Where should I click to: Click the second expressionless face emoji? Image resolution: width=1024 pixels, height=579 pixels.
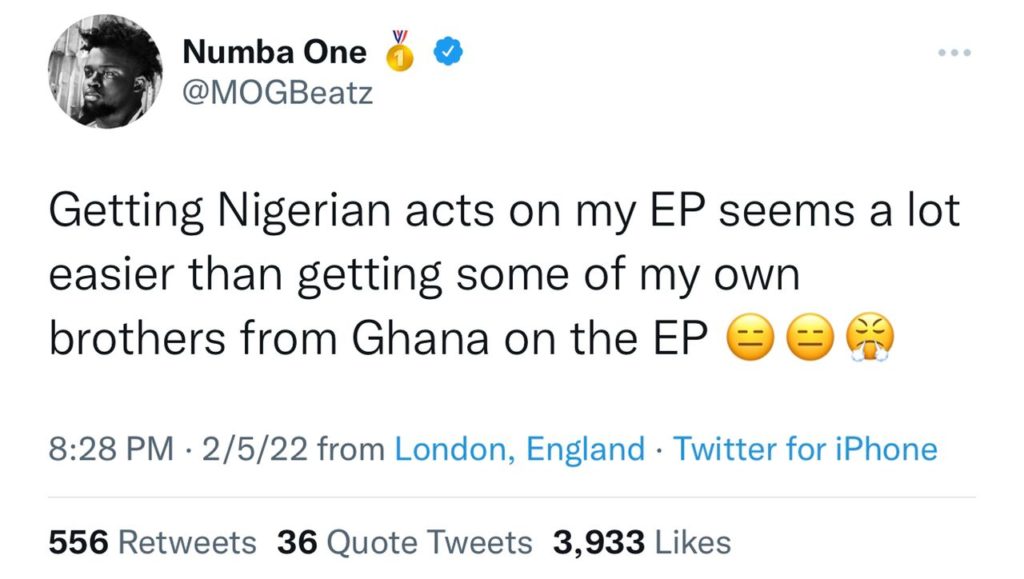pos(810,338)
